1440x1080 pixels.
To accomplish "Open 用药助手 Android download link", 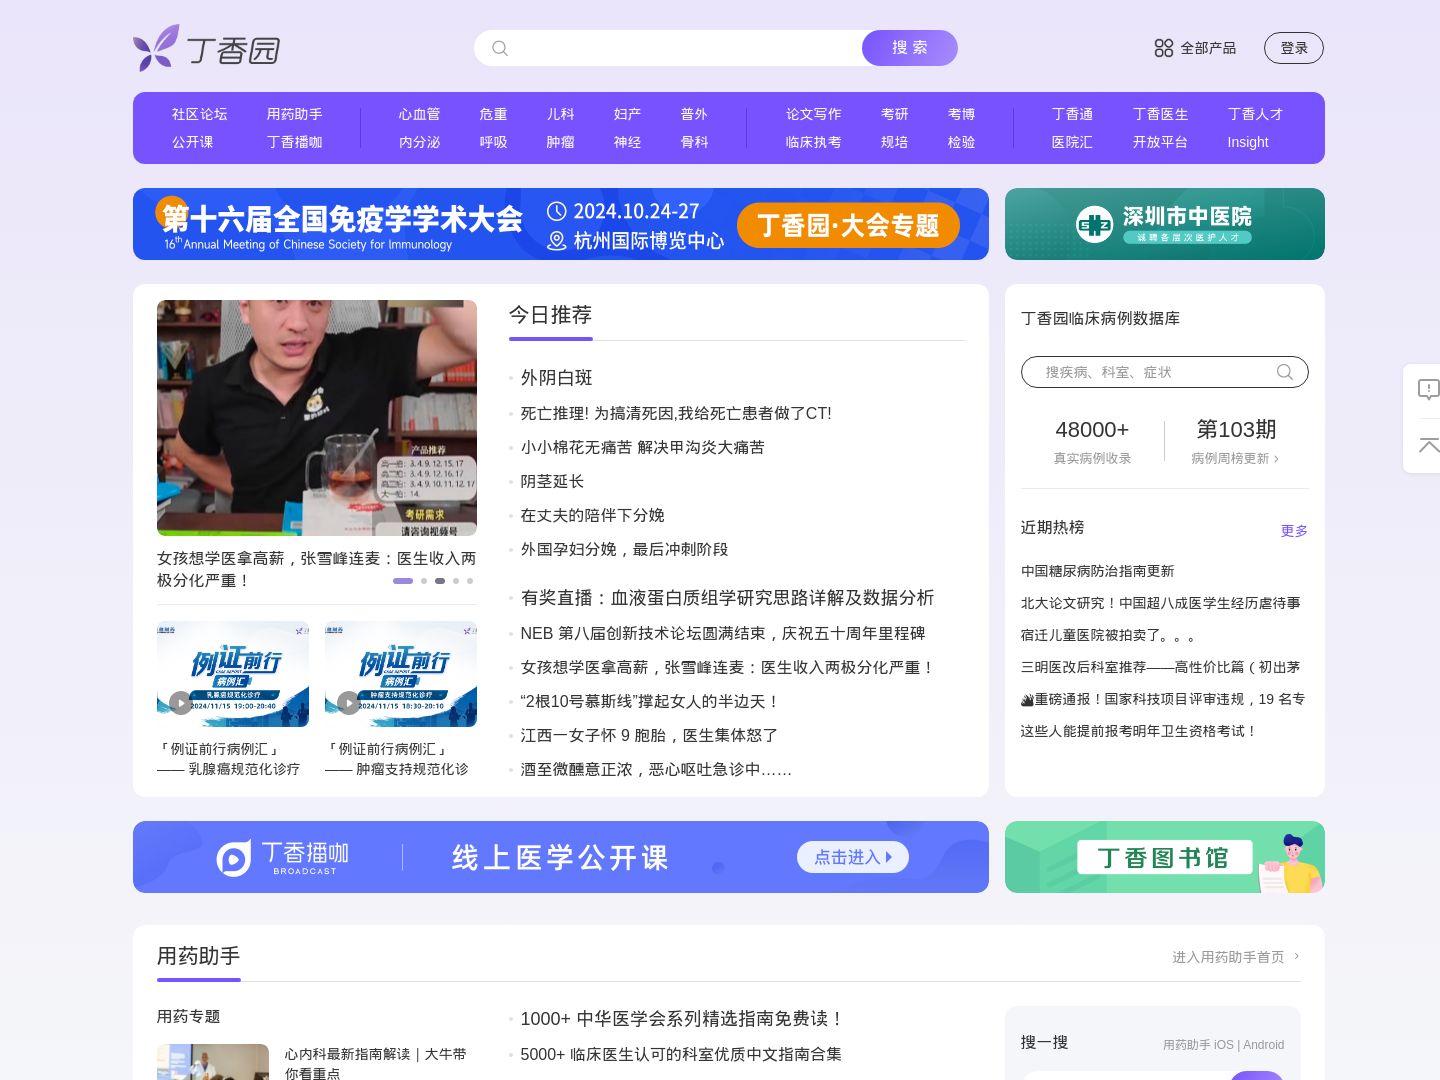I will pyautogui.click(x=1263, y=1045).
